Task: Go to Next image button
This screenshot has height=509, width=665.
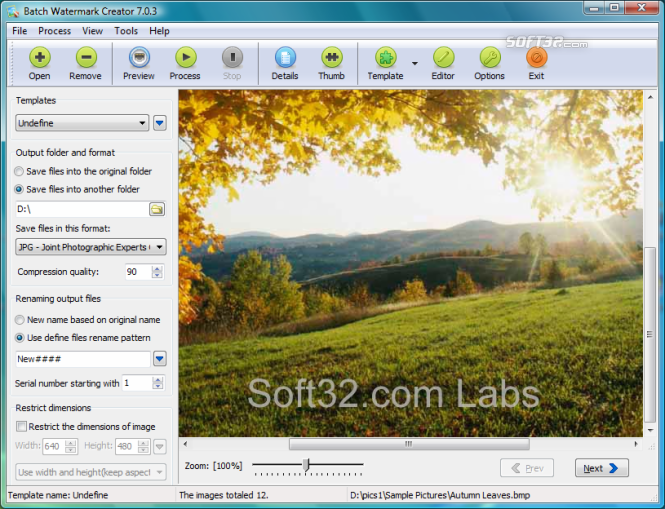Action: (x=602, y=468)
